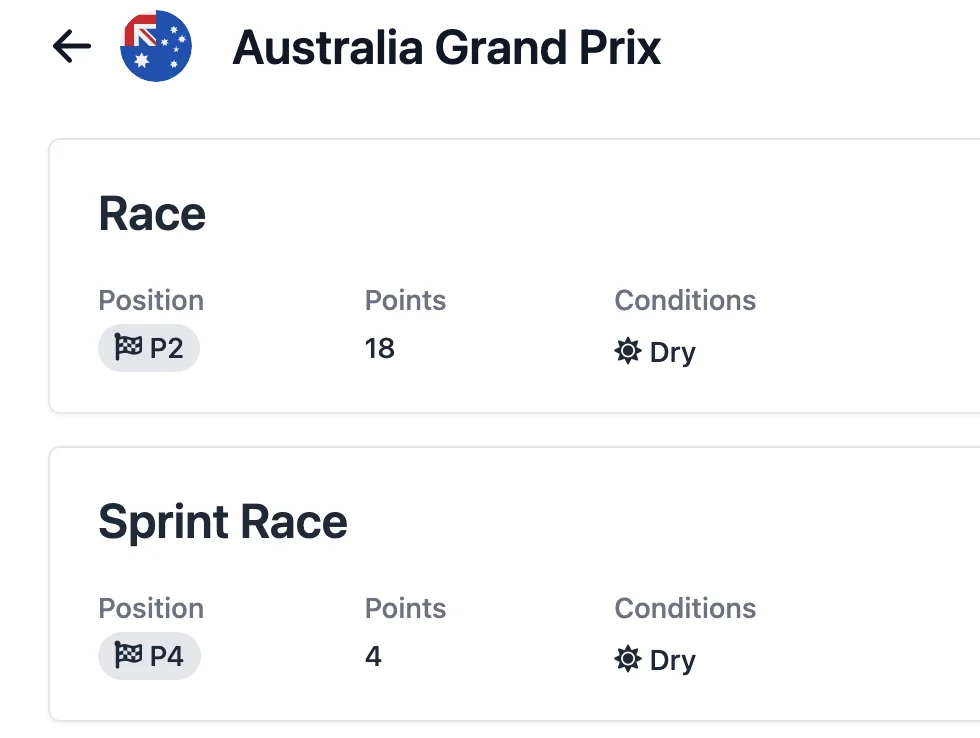Click the Sprint Race card heading
The width and height of the screenshot is (980, 738).
tap(222, 522)
